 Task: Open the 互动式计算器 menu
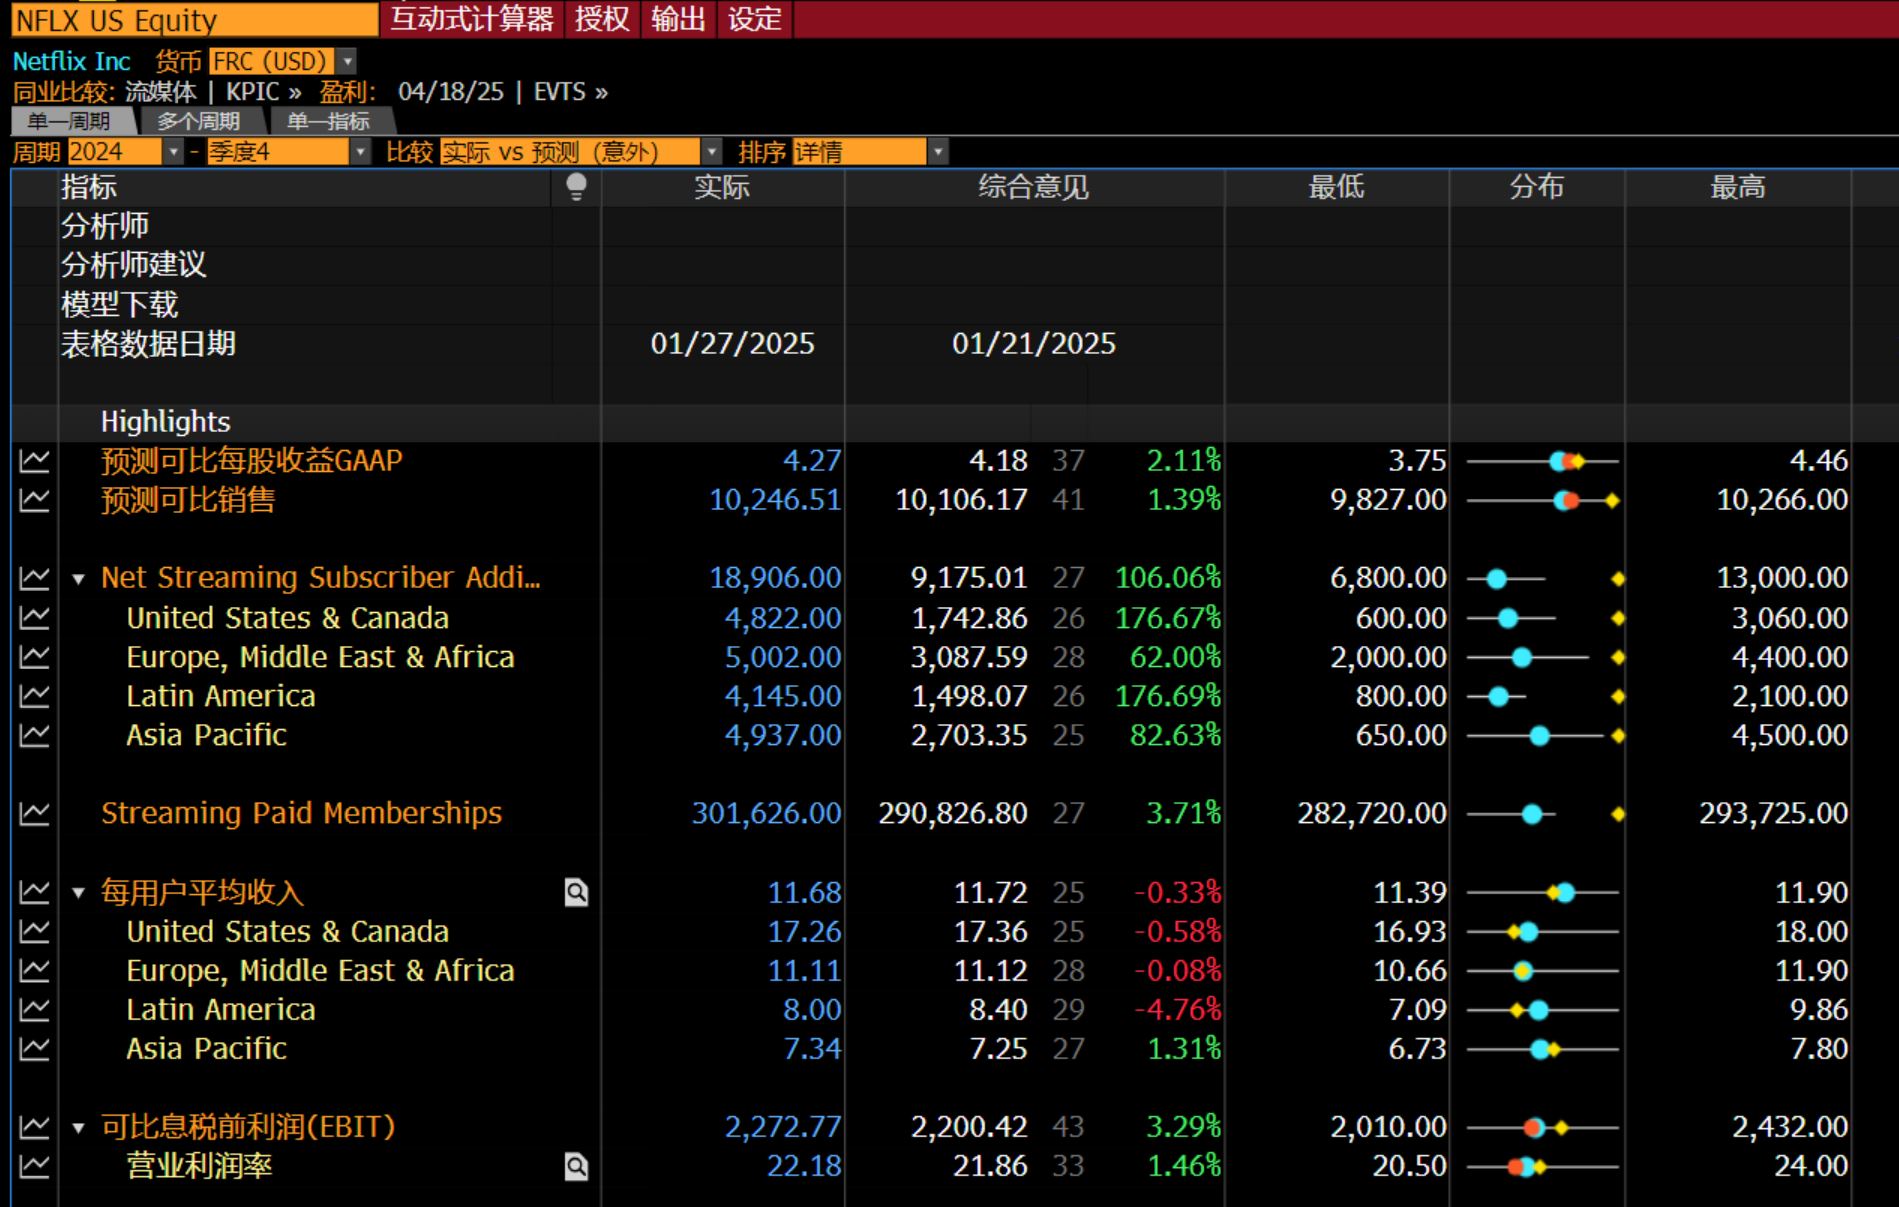[x=471, y=19]
